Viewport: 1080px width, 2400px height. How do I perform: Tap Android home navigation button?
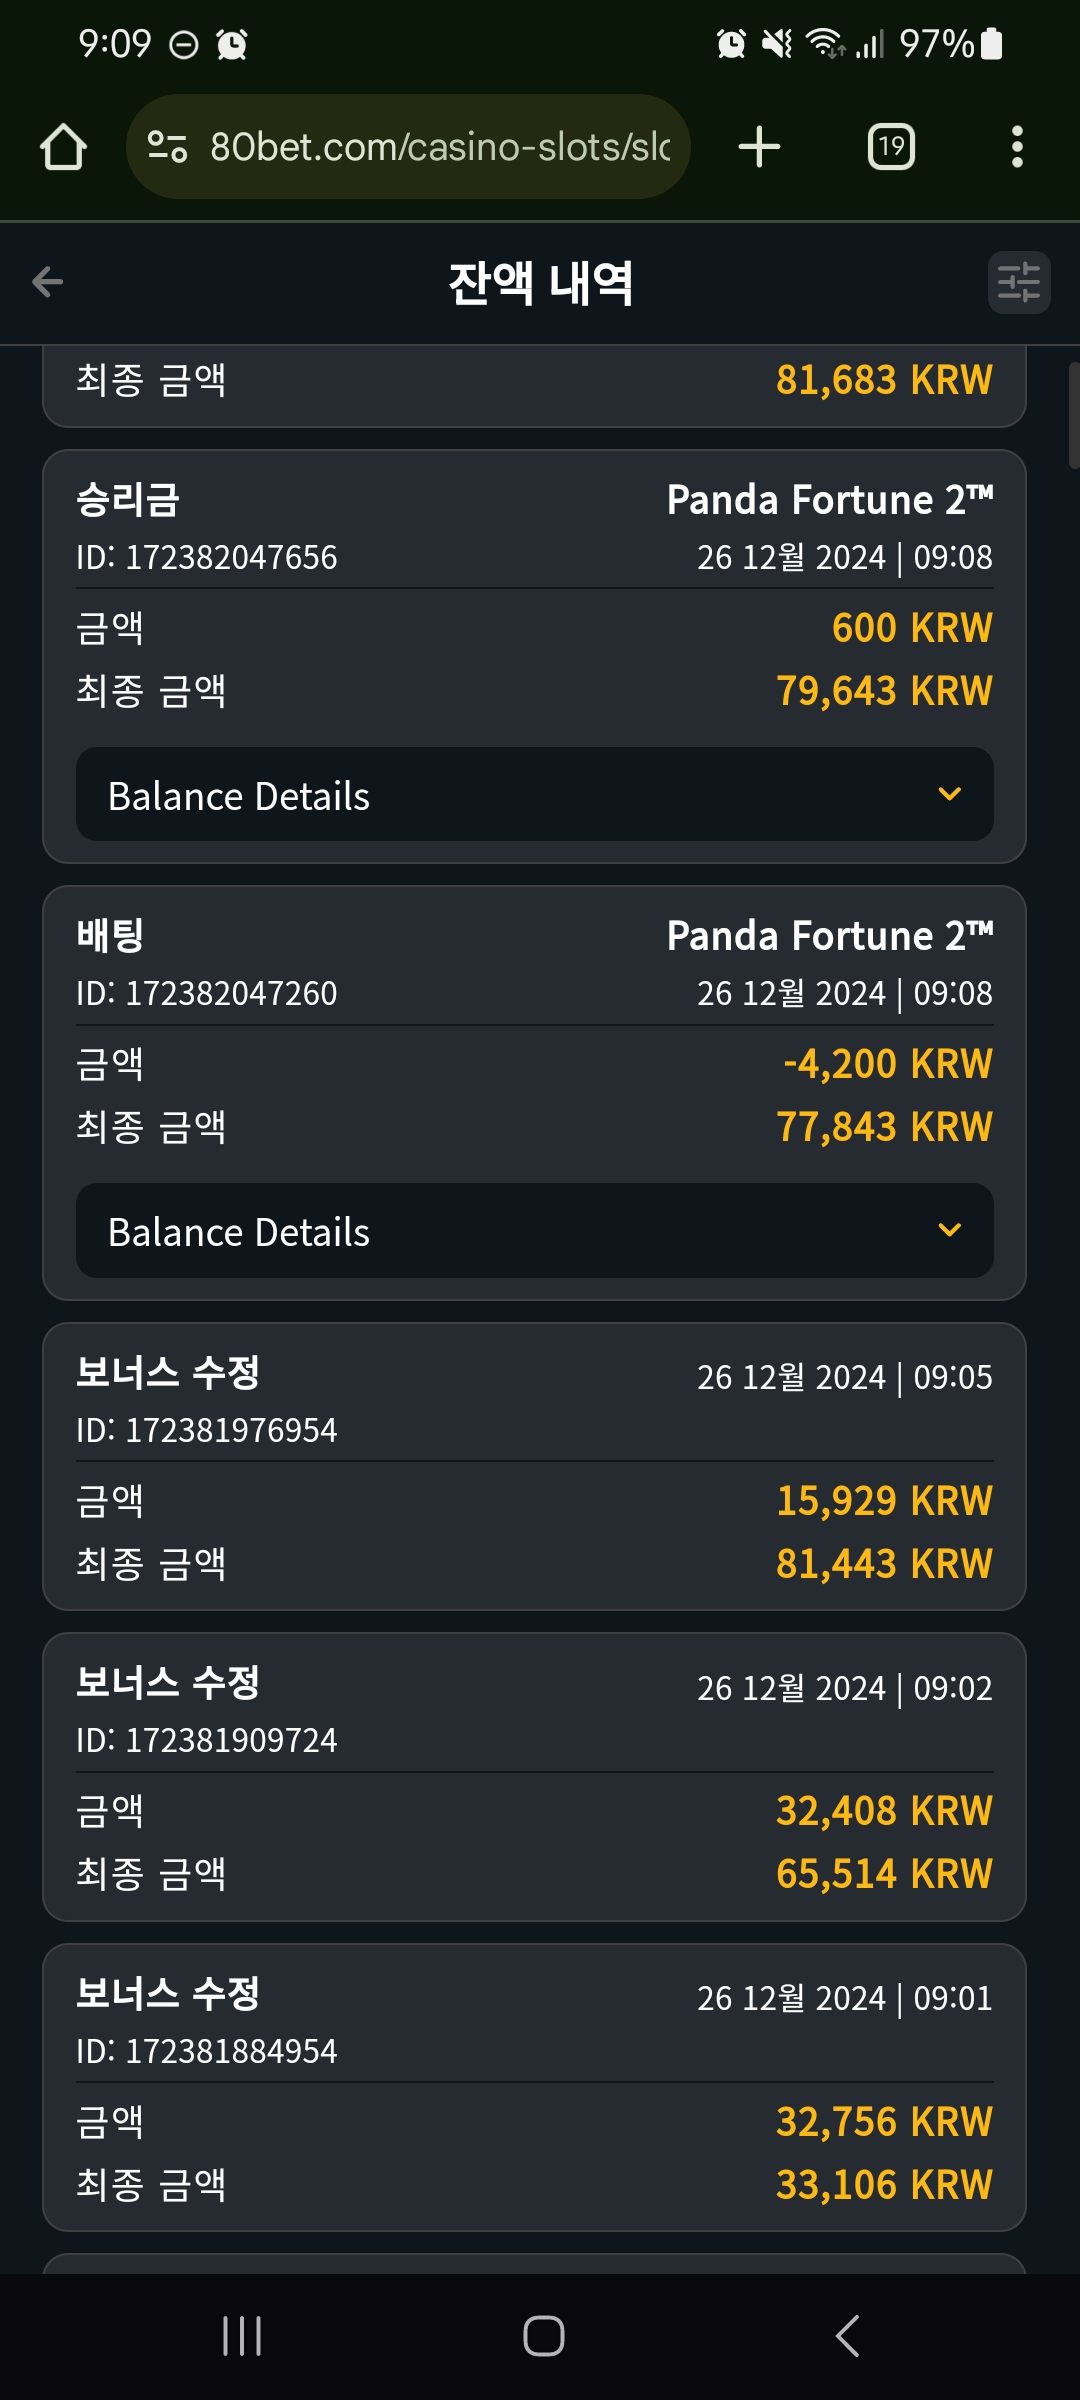click(x=543, y=2336)
